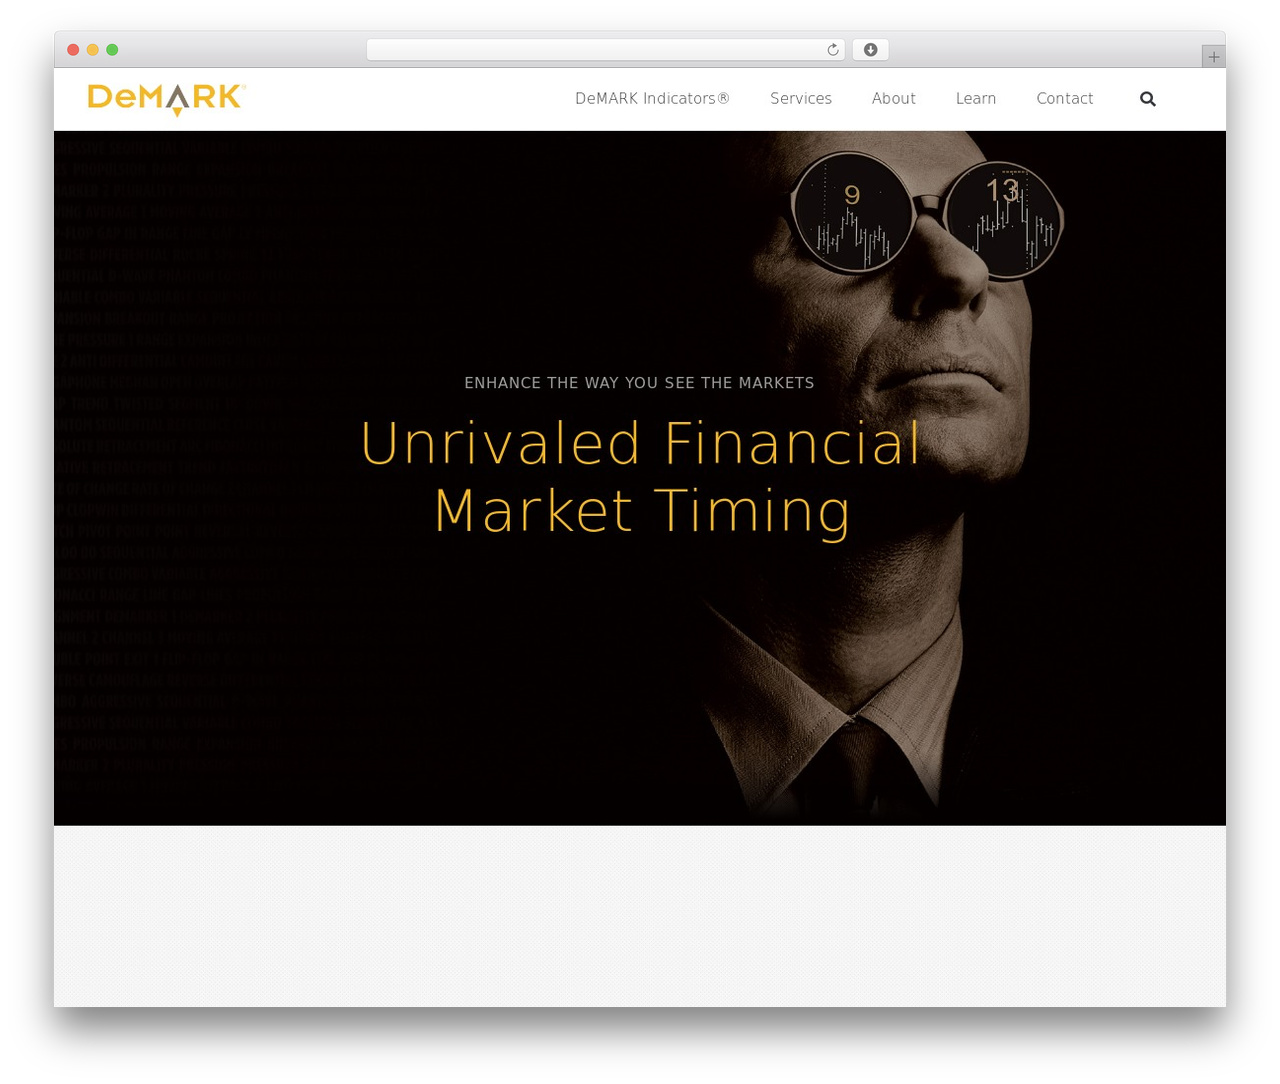This screenshot has width=1280, height=1084.
Task: Reload the page with the refresh icon
Action: pos(832,50)
